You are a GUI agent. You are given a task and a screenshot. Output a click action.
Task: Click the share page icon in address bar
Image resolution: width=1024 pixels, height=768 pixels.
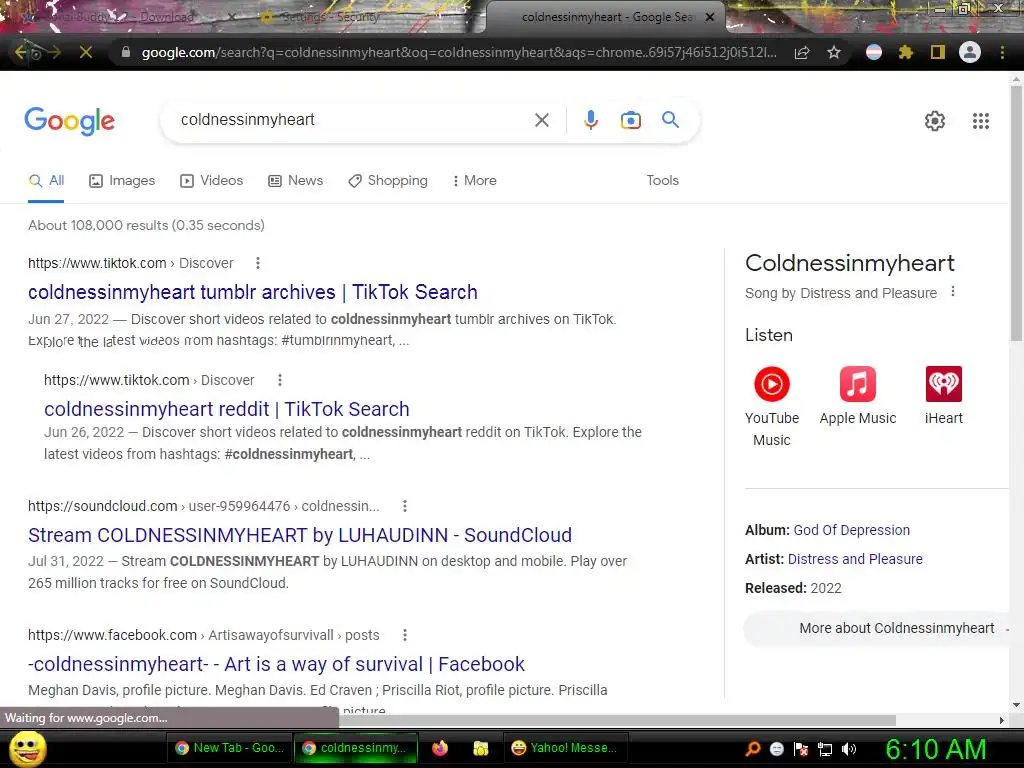802,52
